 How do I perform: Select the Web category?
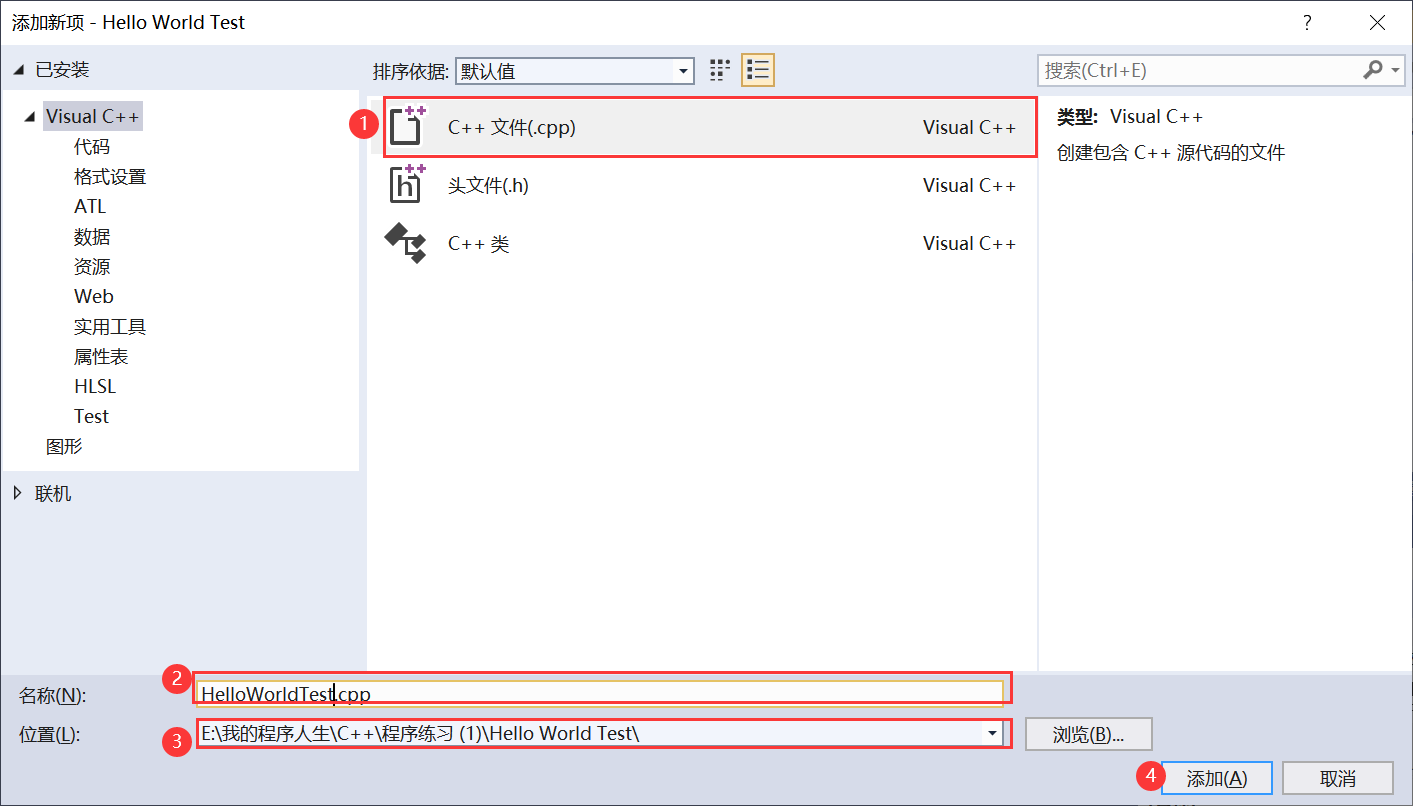pos(94,297)
